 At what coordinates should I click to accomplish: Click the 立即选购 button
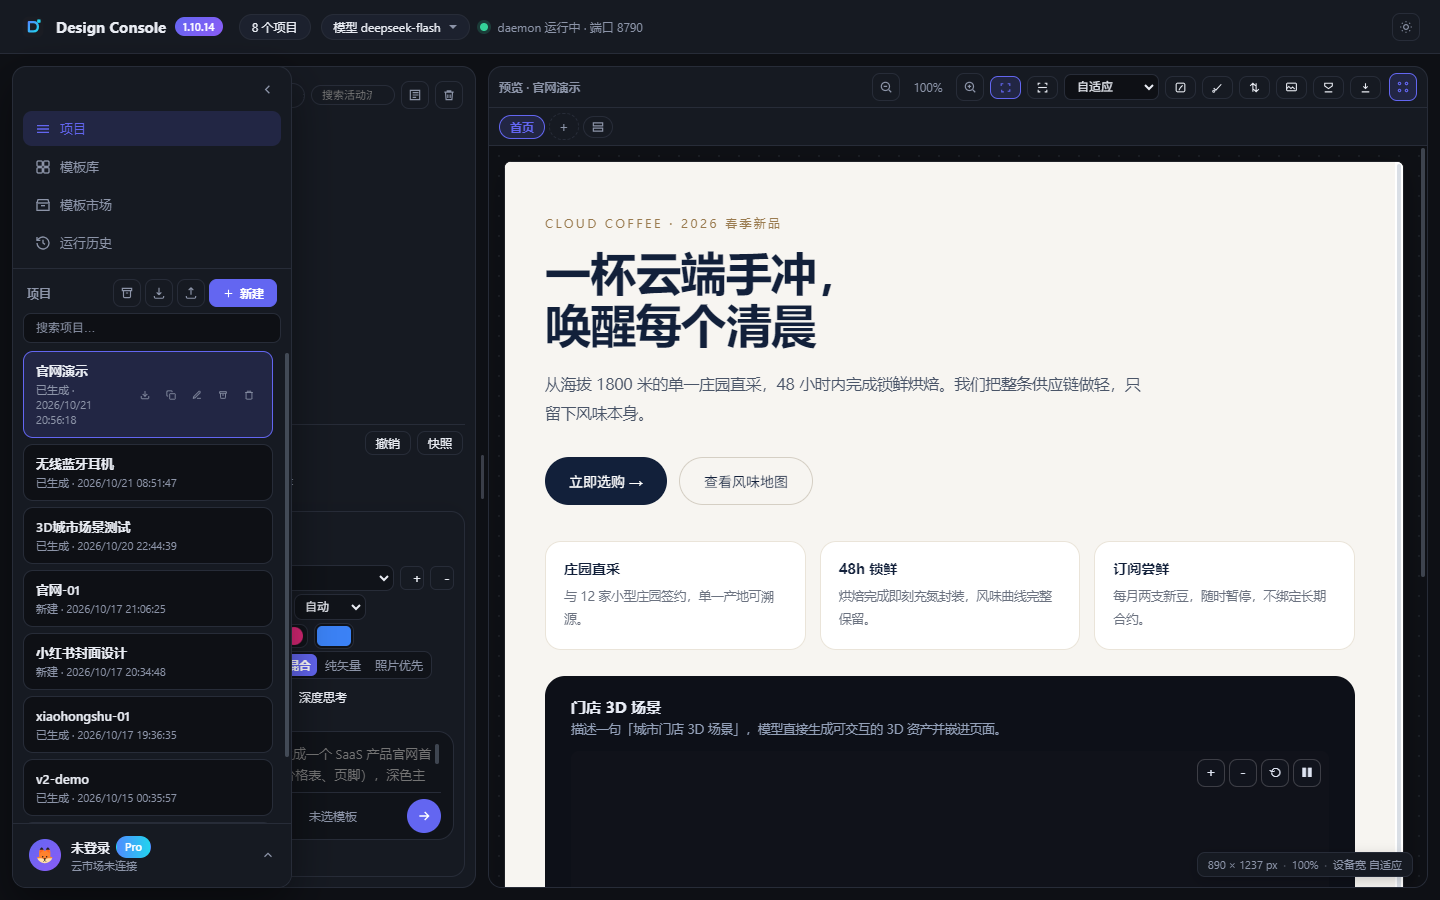pyautogui.click(x=606, y=481)
